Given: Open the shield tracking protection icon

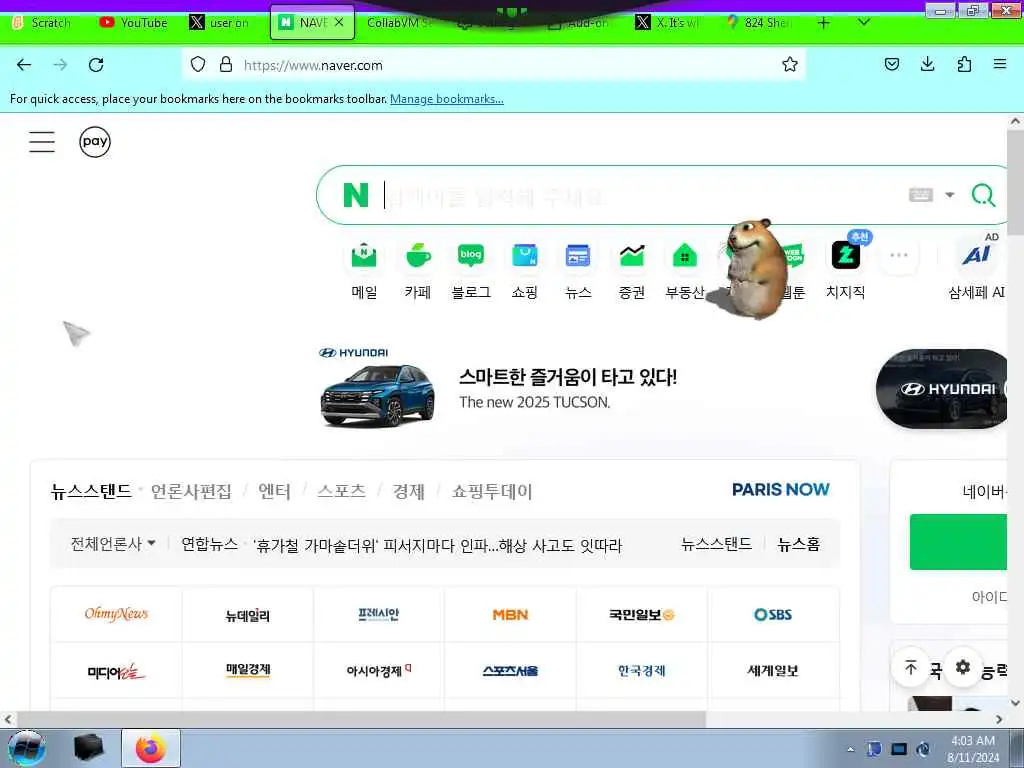Looking at the screenshot, I should 198,64.
